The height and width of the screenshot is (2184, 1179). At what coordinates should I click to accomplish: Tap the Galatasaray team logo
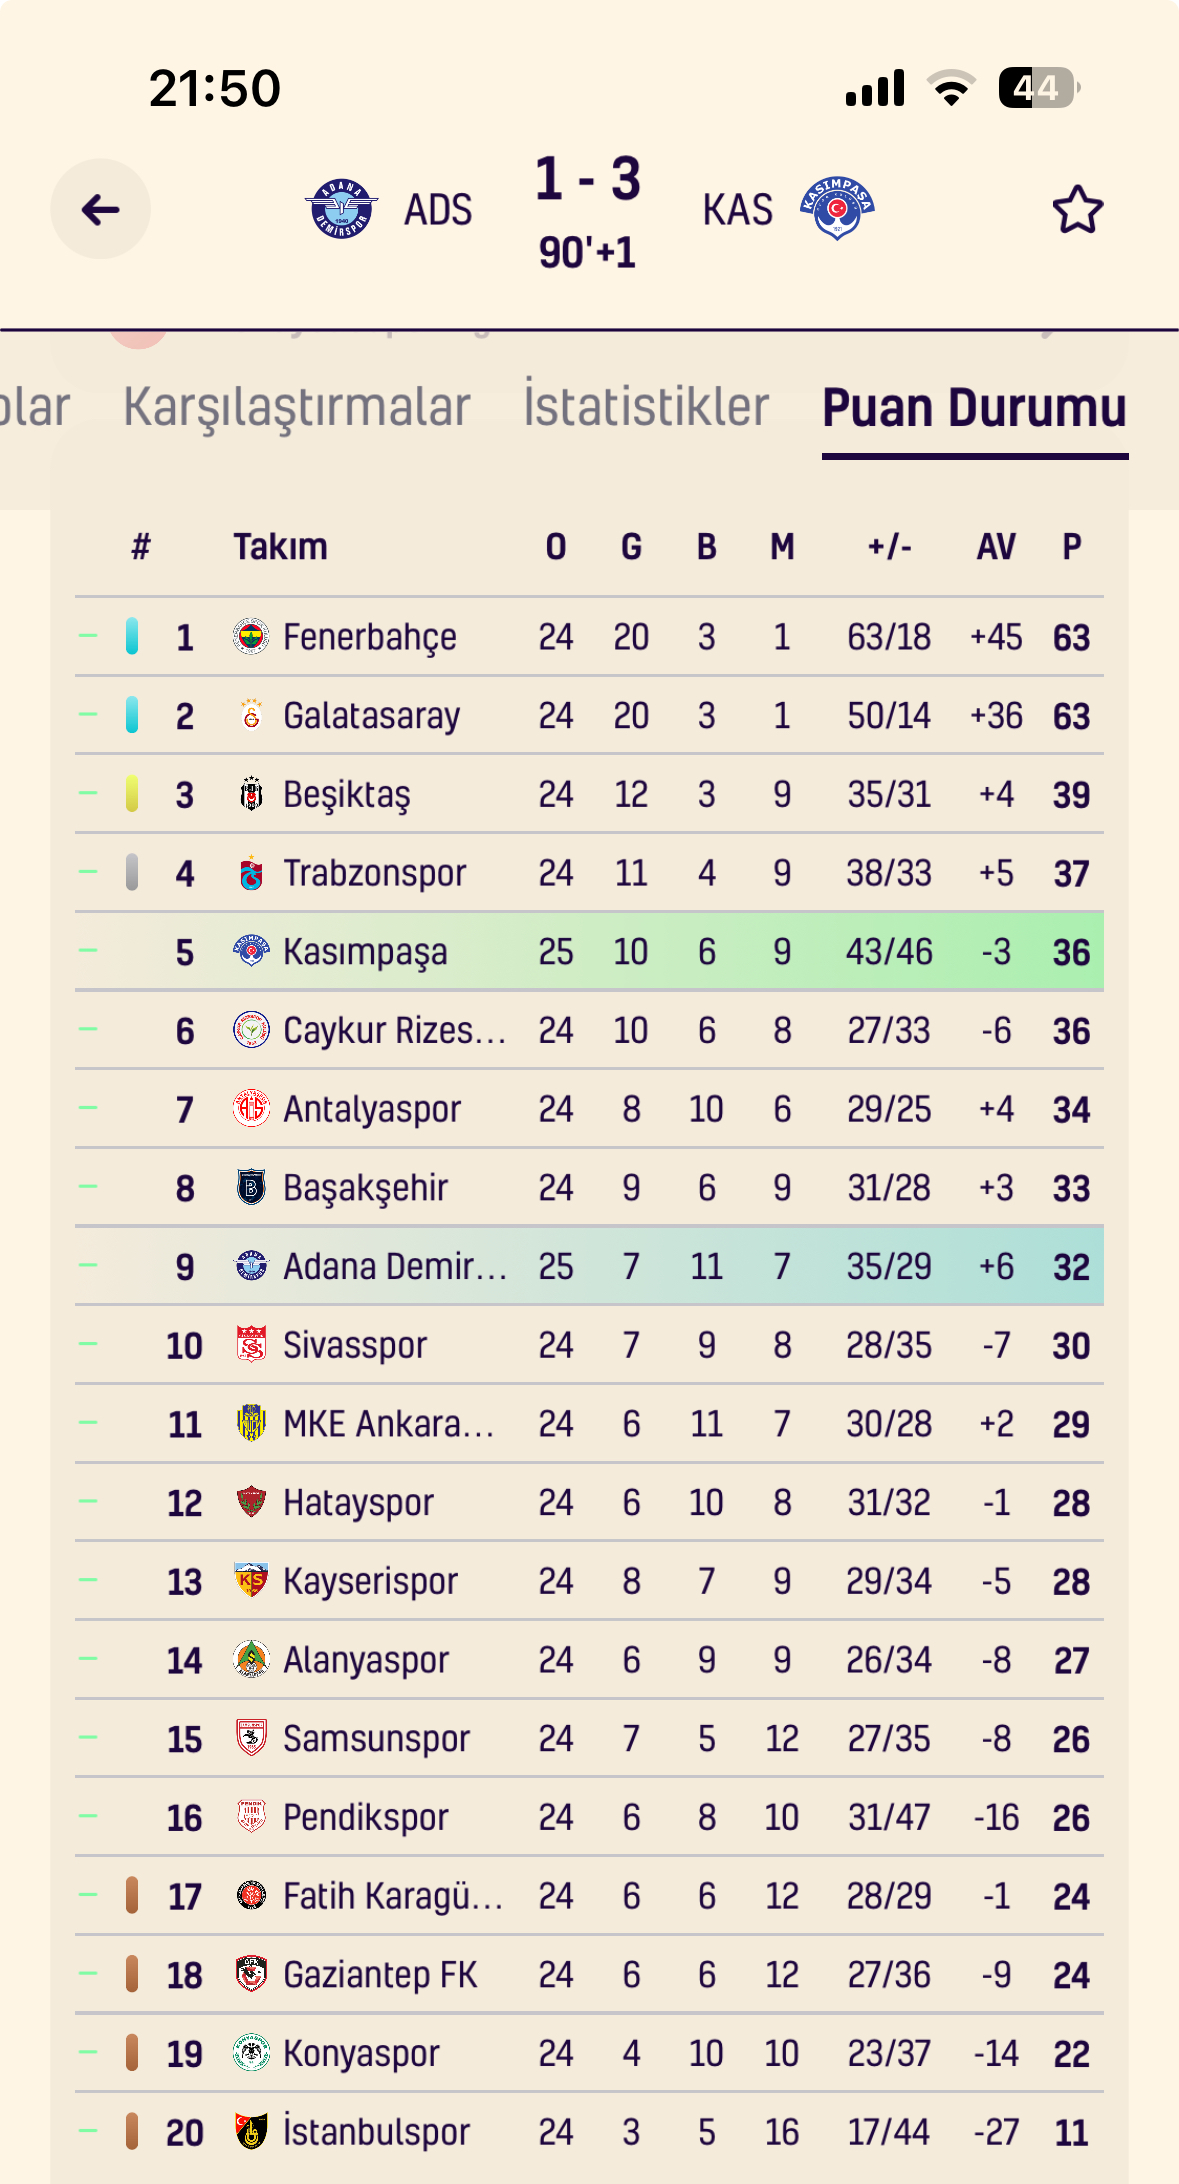pos(251,715)
